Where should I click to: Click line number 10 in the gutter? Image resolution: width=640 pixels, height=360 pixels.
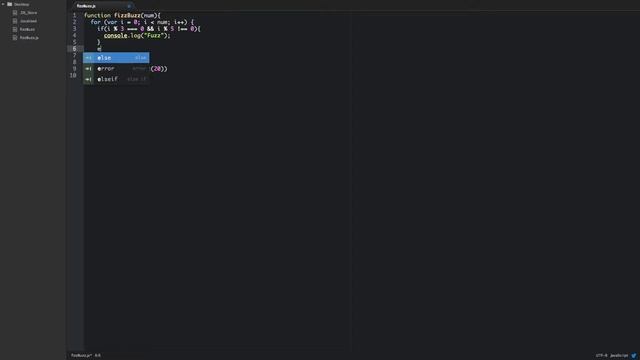[x=73, y=76]
